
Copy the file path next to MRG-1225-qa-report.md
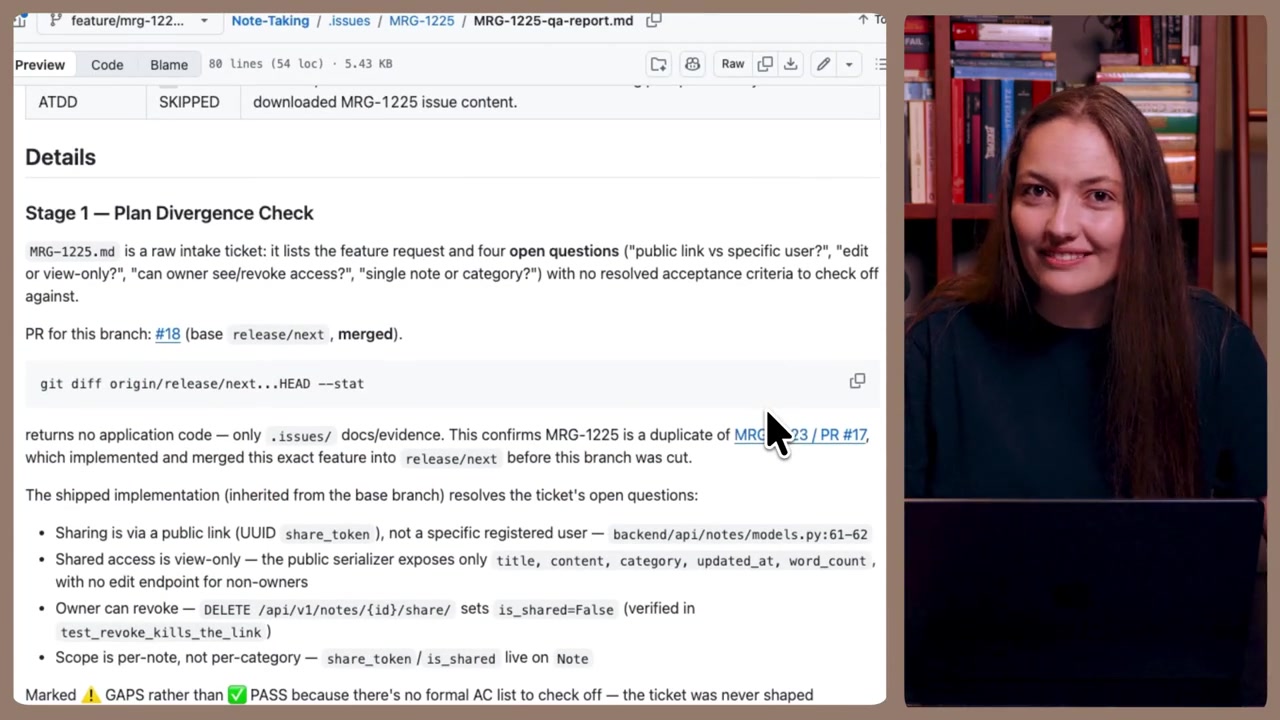pos(654,20)
